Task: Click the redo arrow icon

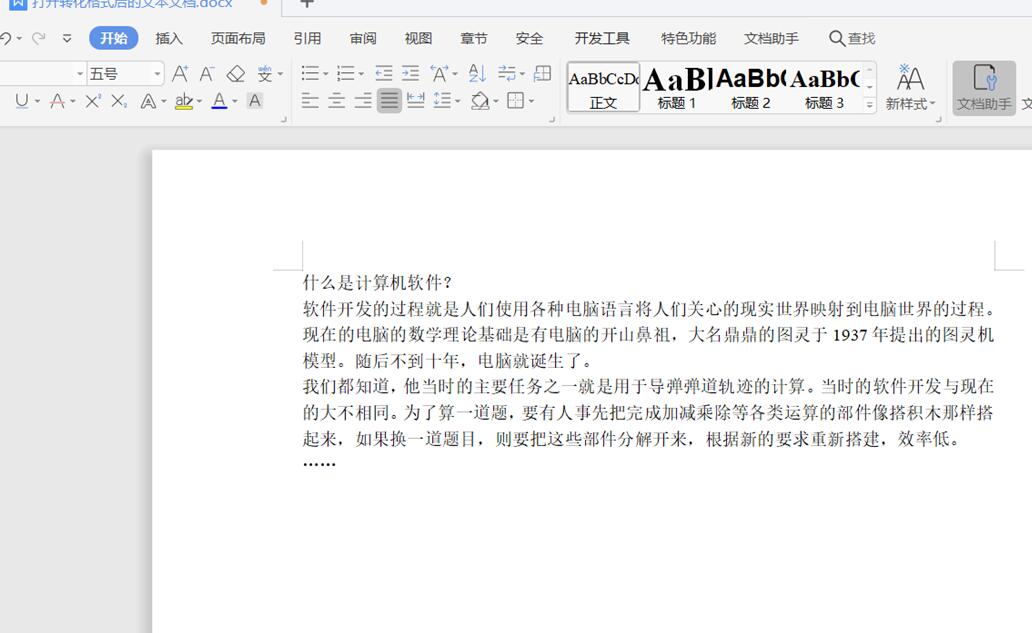Action: pos(38,38)
